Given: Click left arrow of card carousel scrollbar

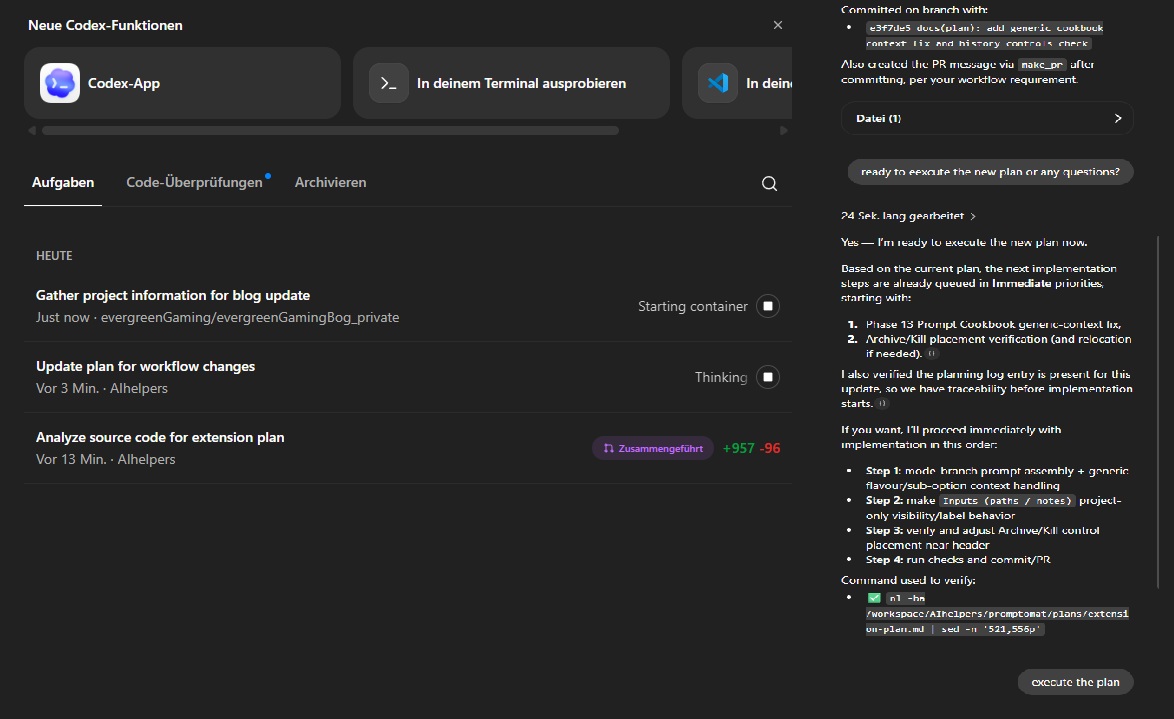Looking at the screenshot, I should (31, 130).
